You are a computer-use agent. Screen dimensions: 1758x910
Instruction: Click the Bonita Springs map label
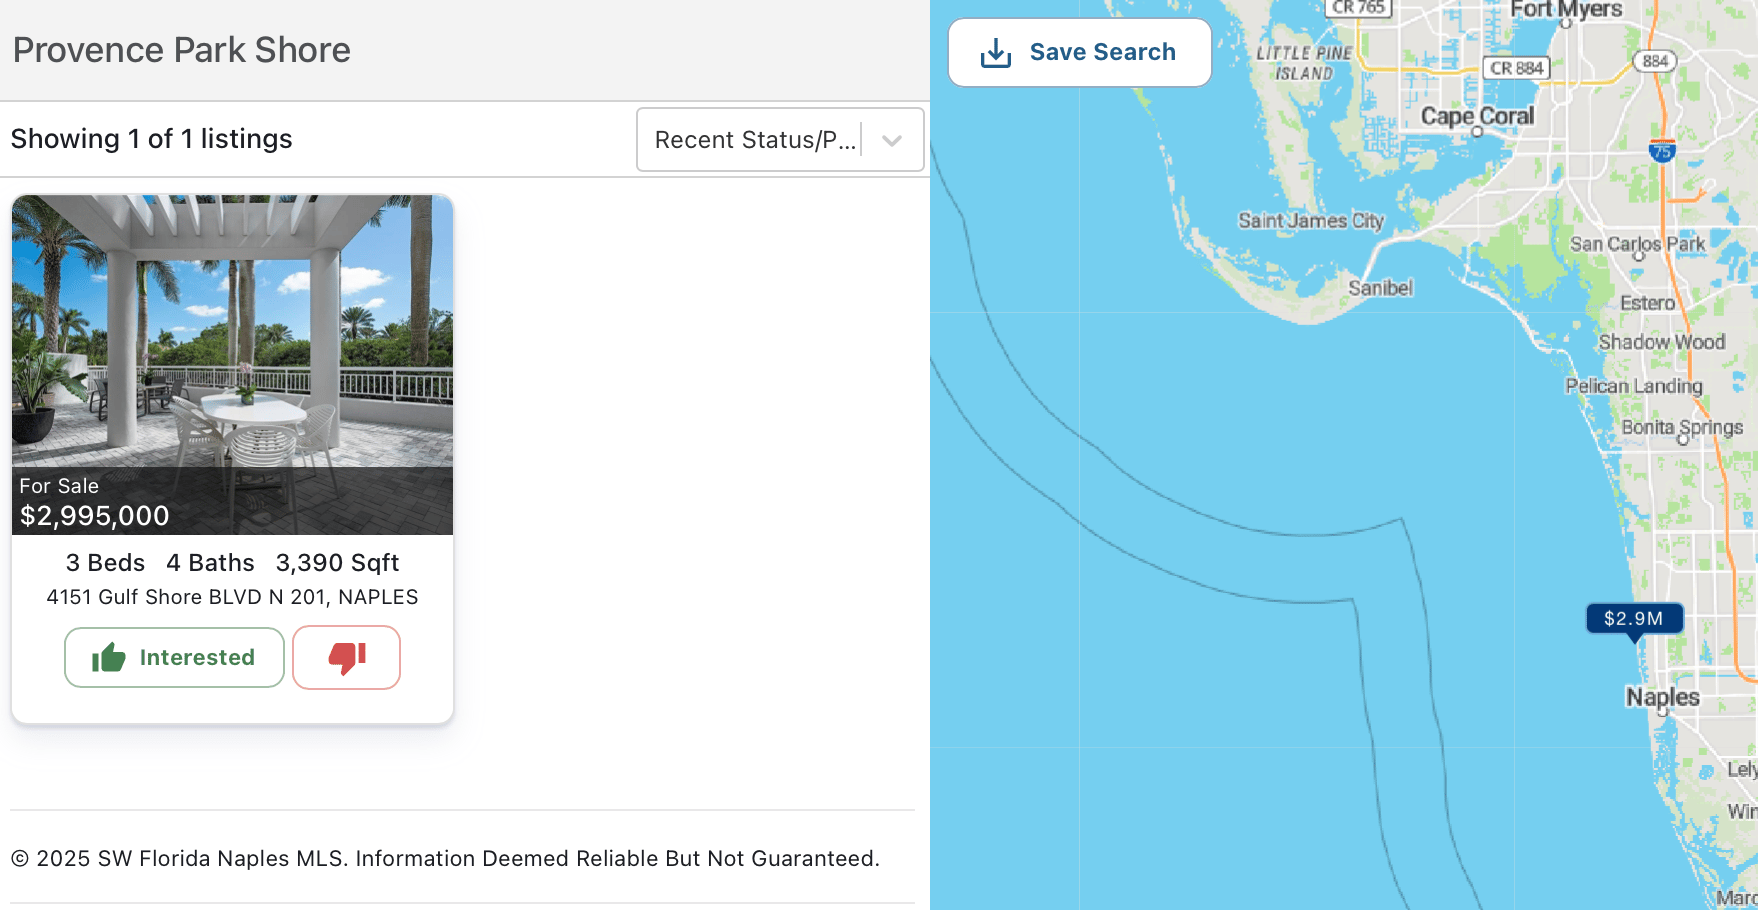(1681, 427)
